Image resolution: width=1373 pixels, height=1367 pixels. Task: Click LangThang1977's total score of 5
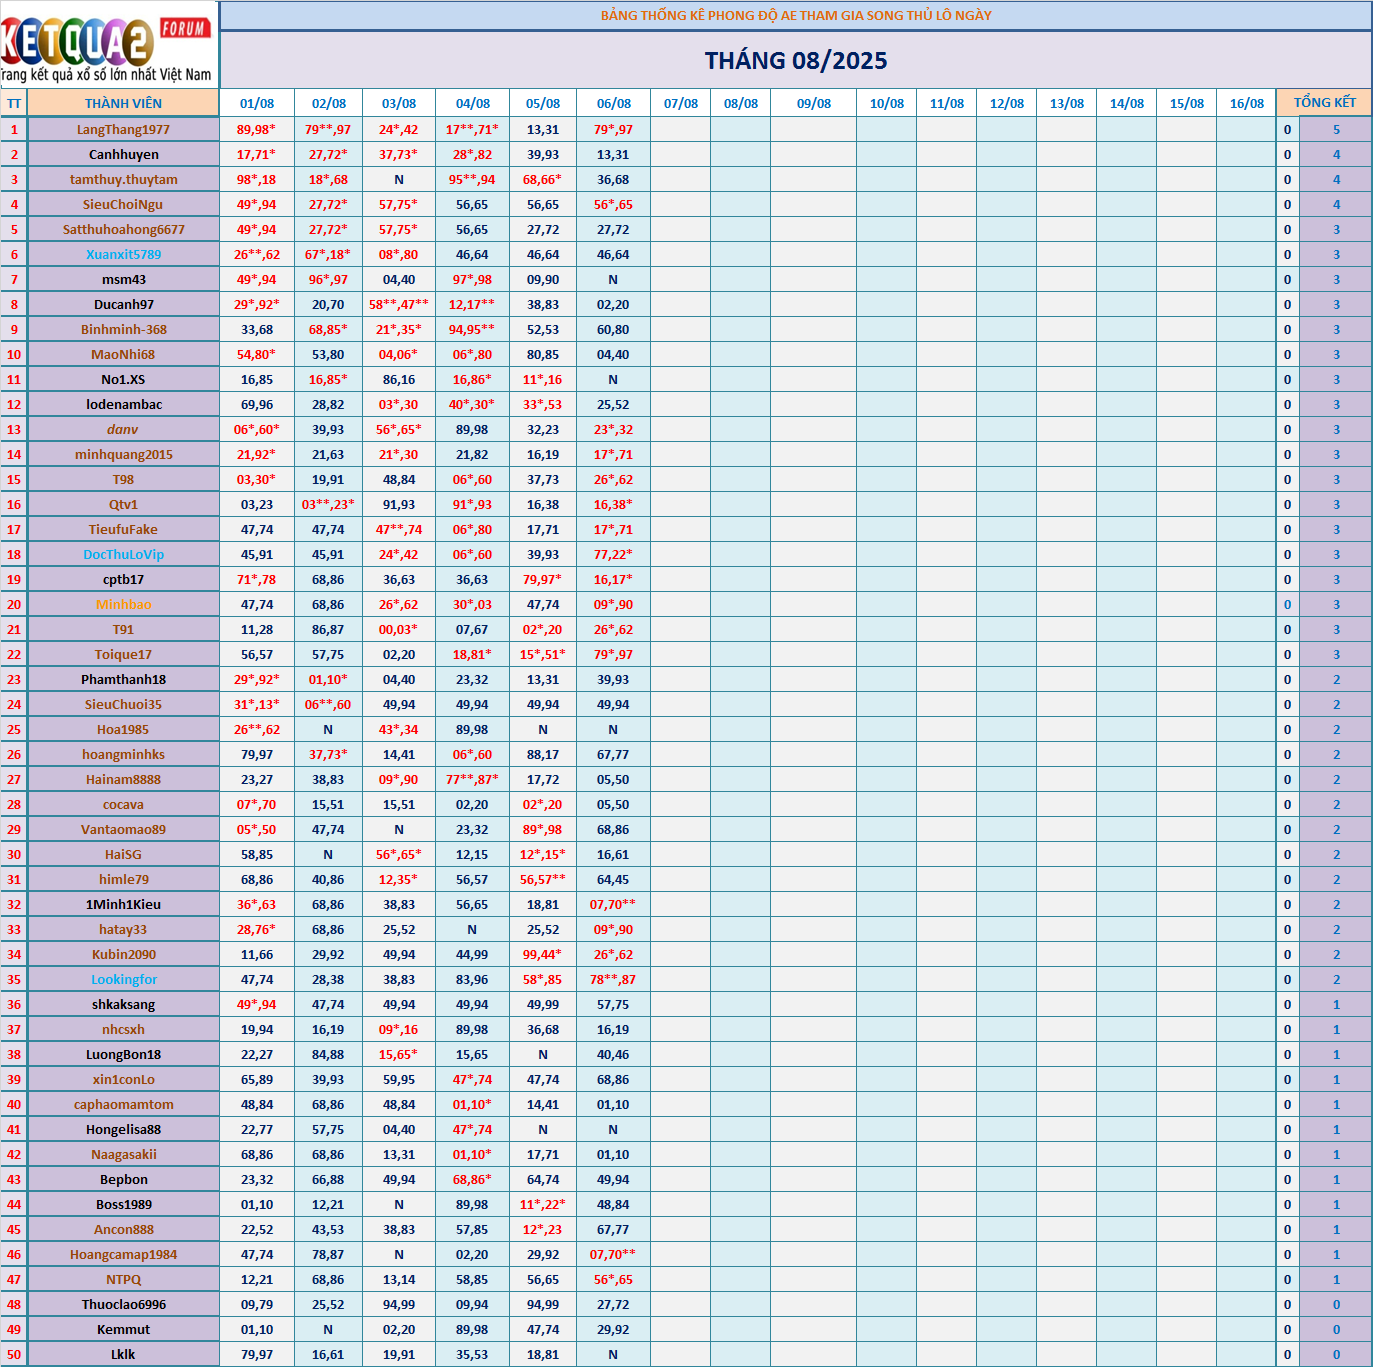point(1336,129)
